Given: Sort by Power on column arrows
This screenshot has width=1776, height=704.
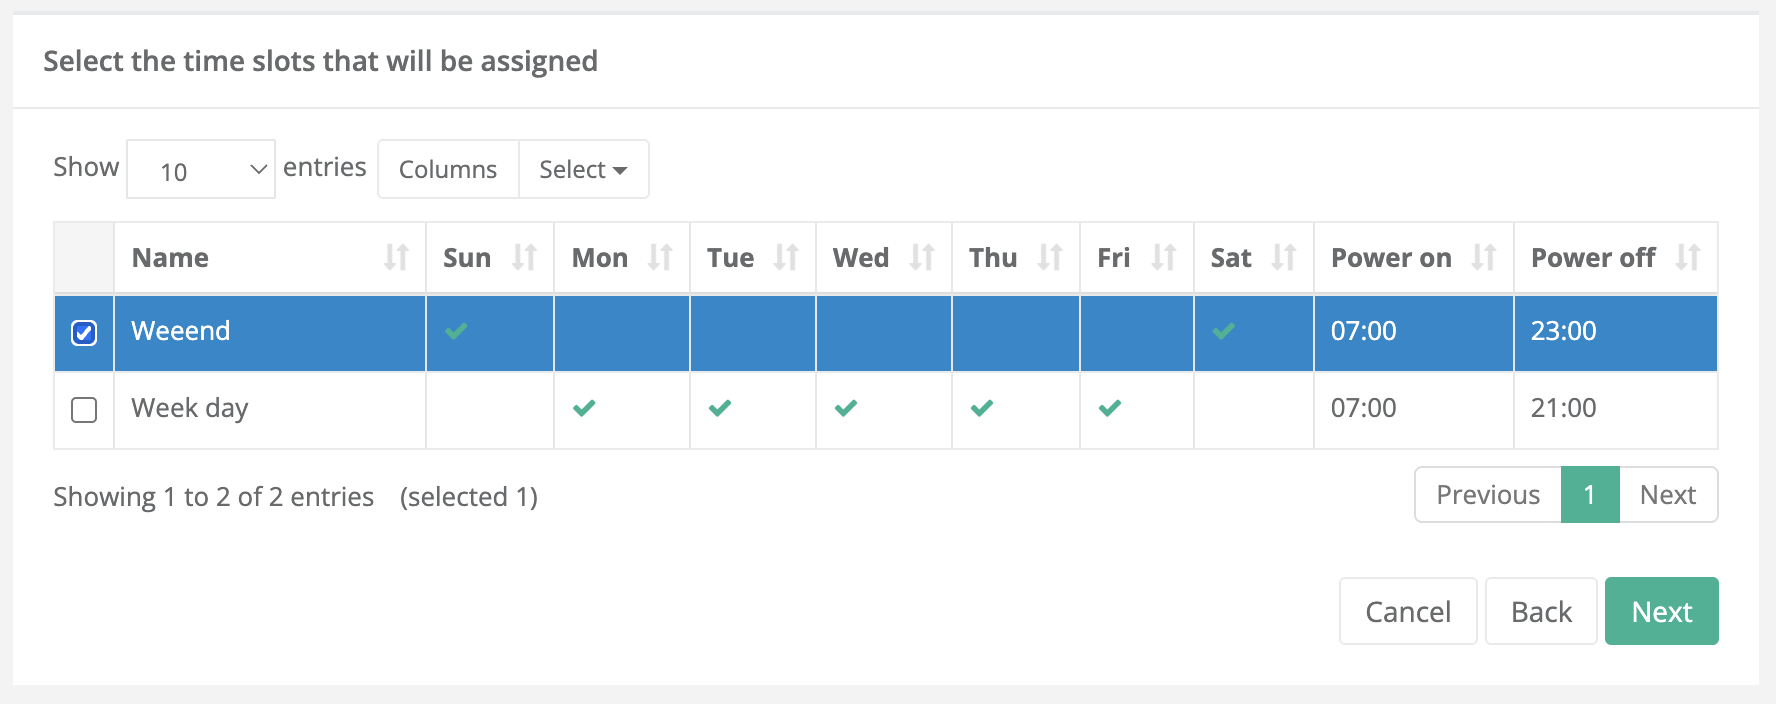Looking at the screenshot, I should click(1484, 258).
